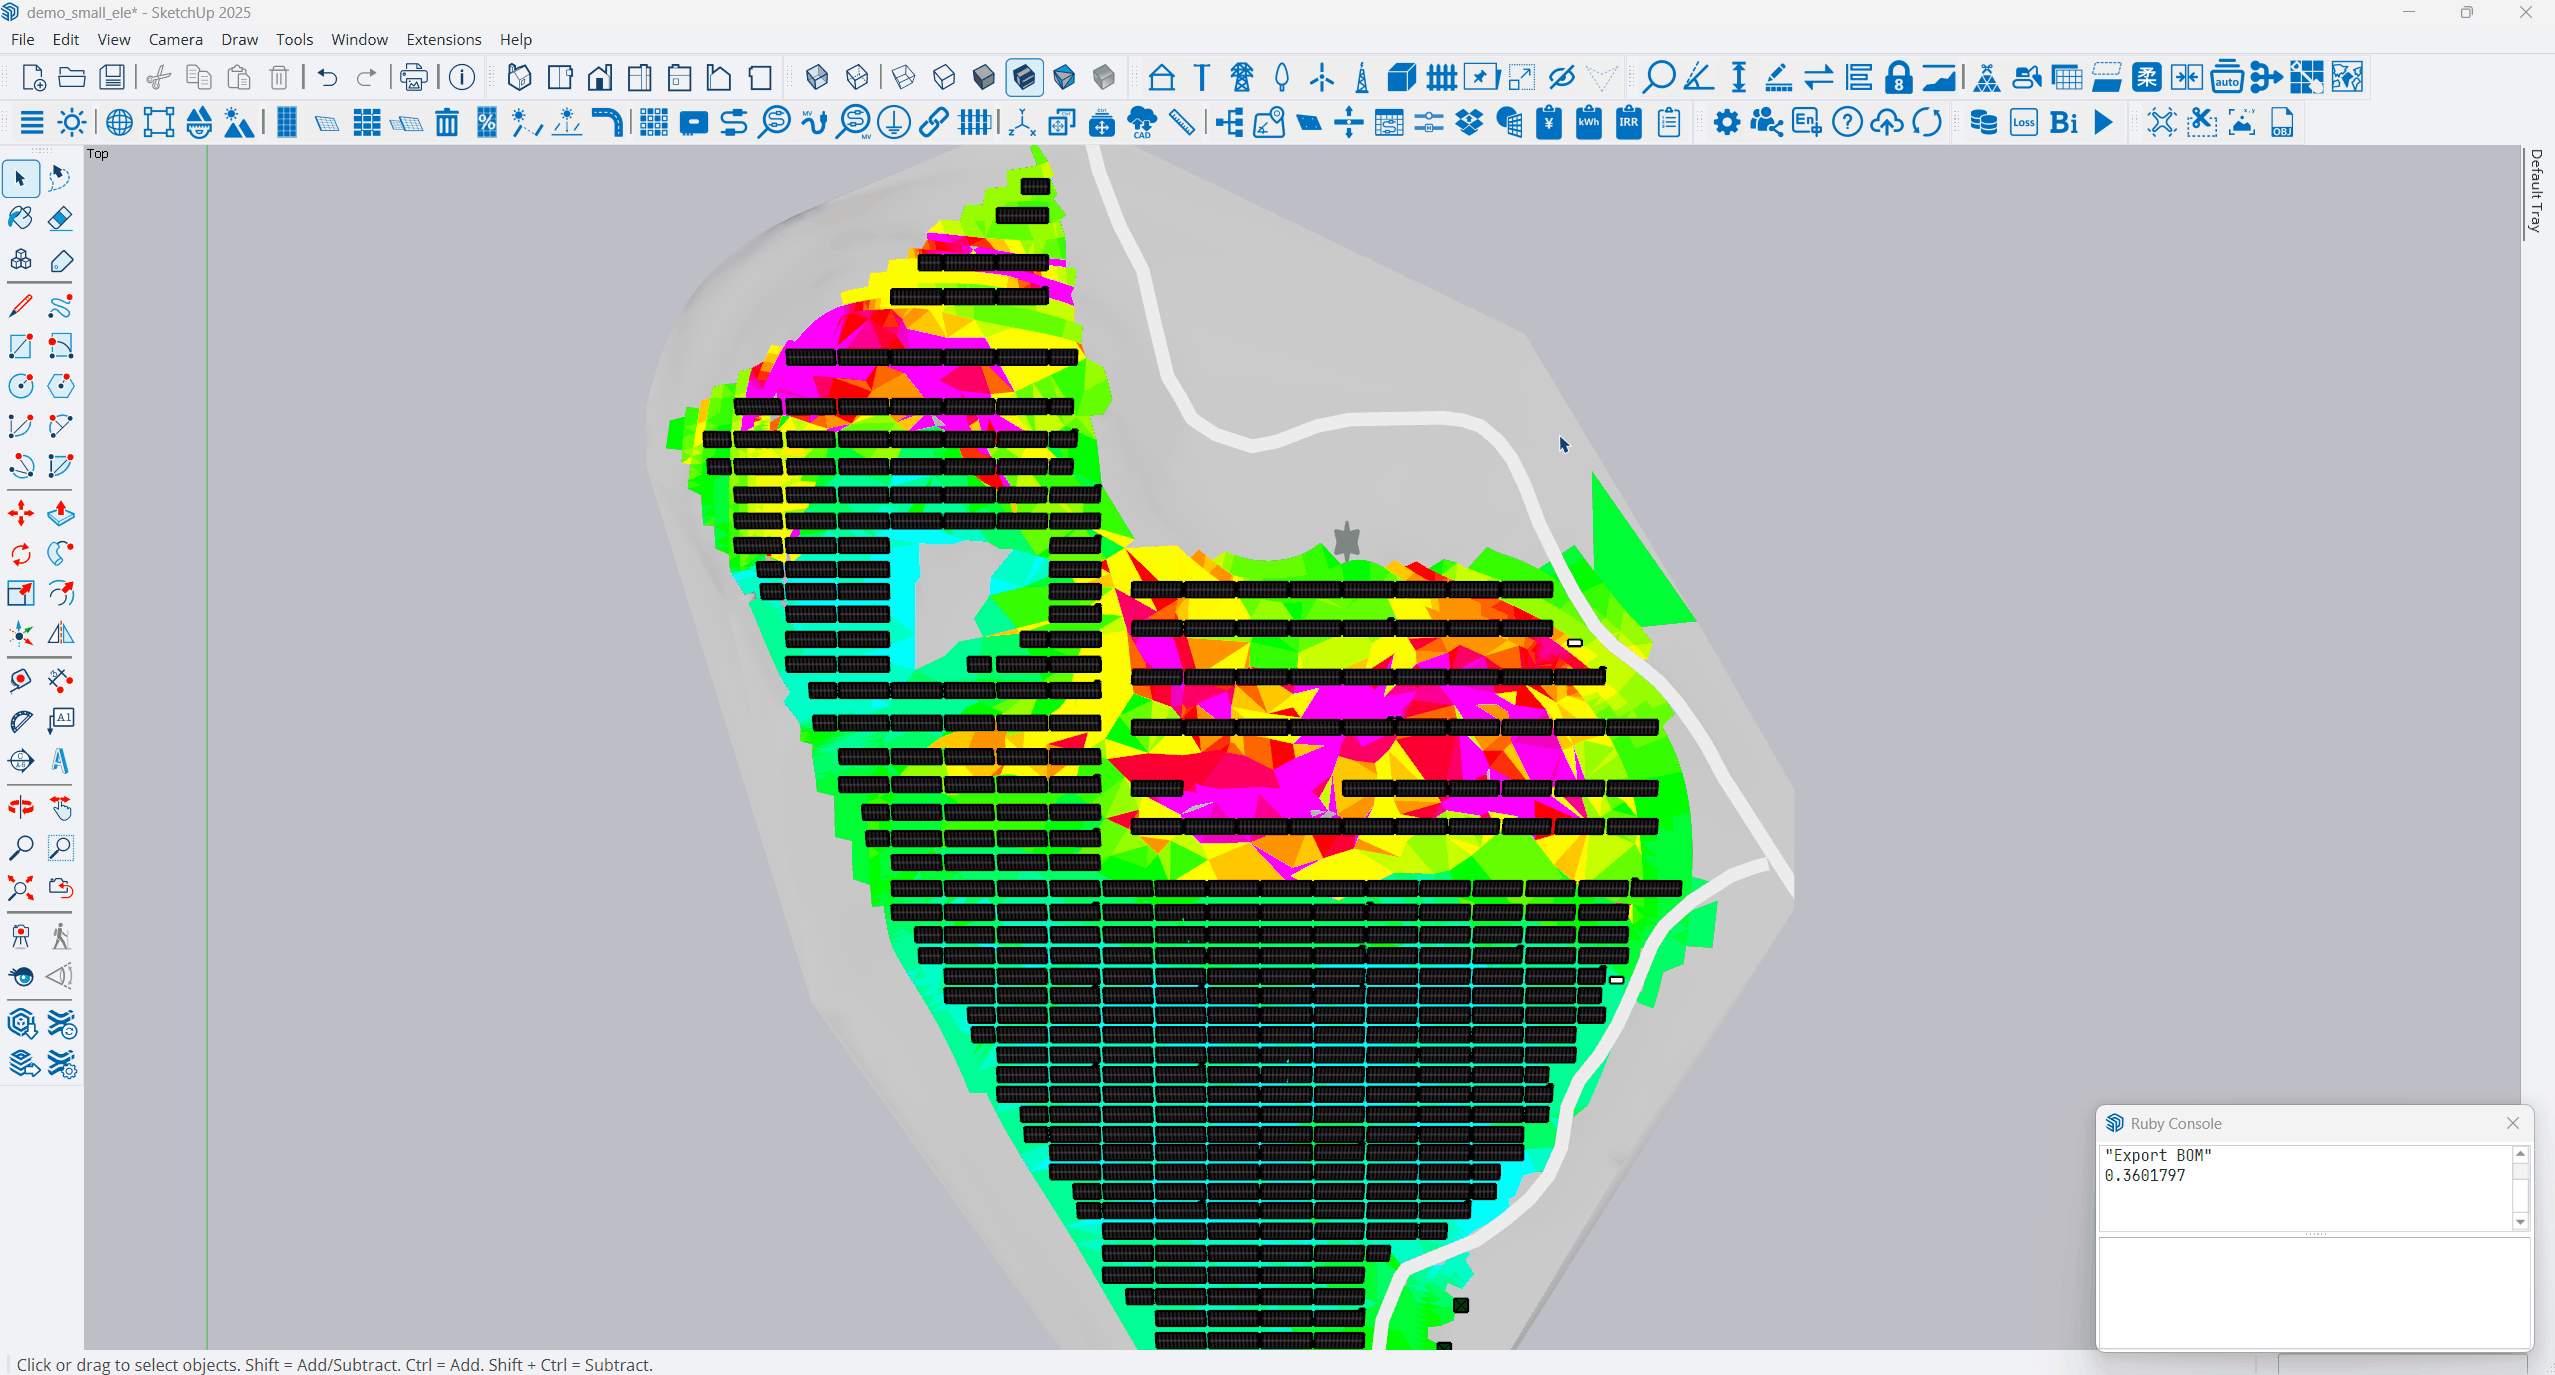Viewport: 2555px width, 1375px height.
Task: Pick the Rotate tool
Action: [x=20, y=554]
